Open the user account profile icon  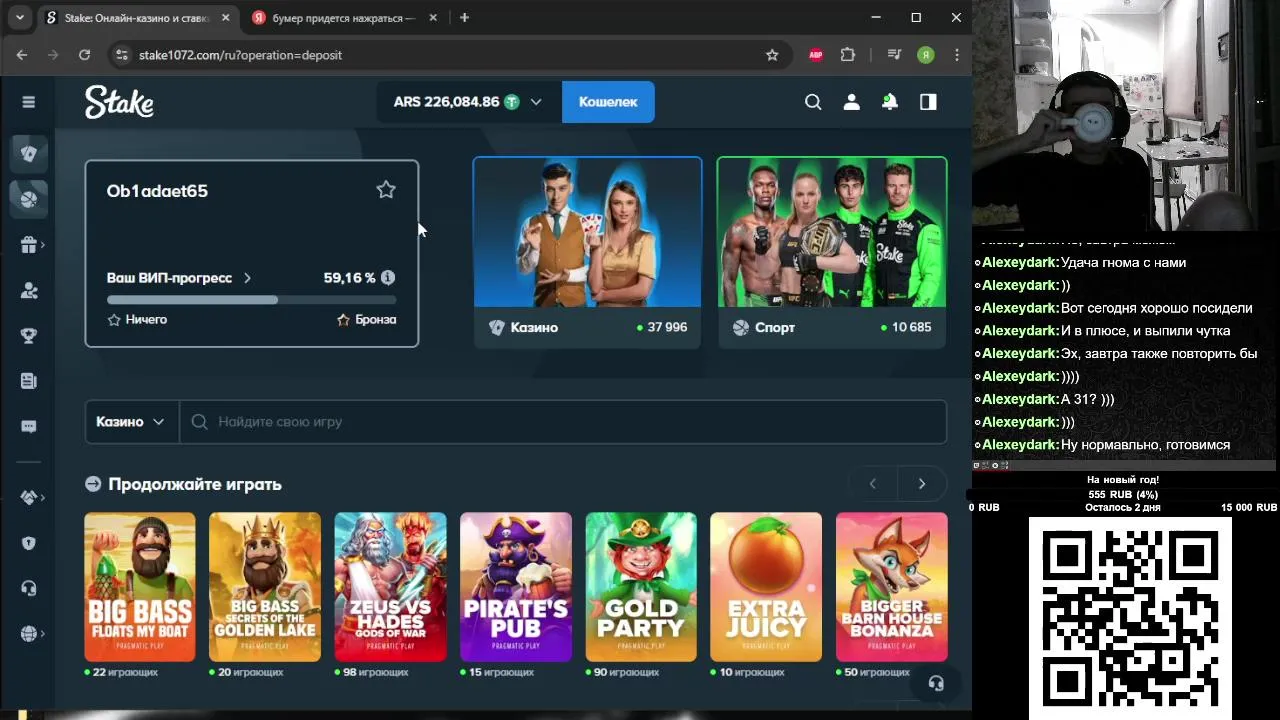pos(851,102)
